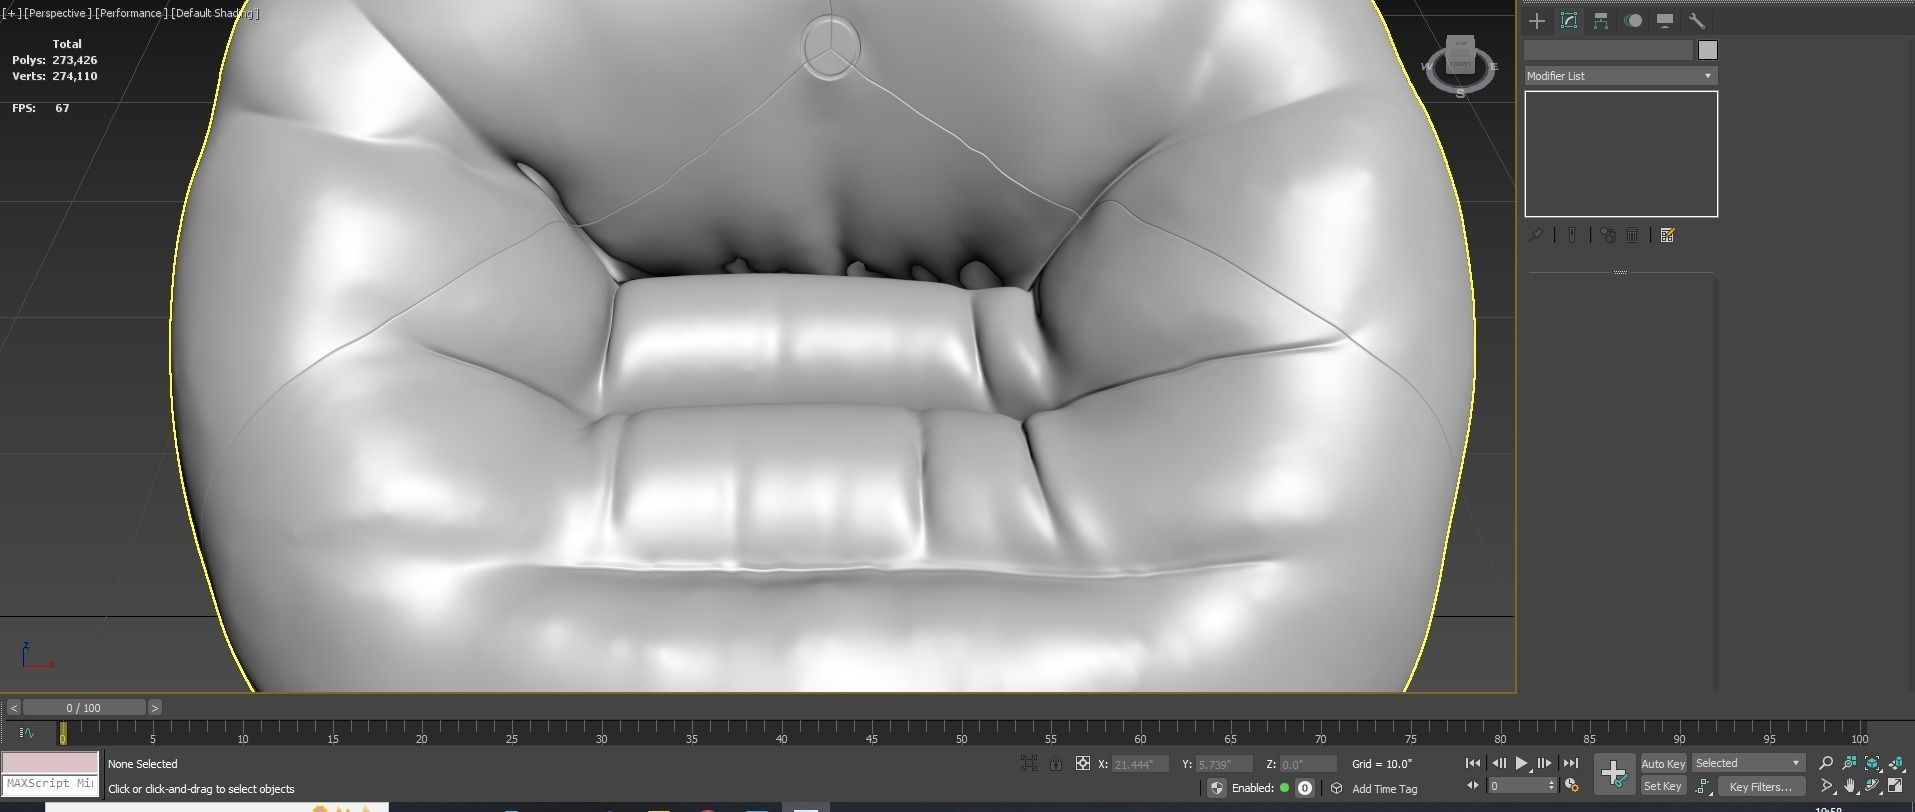This screenshot has height=812, width=1915.
Task: Select Pan View hand tool
Action: pos(1850,786)
